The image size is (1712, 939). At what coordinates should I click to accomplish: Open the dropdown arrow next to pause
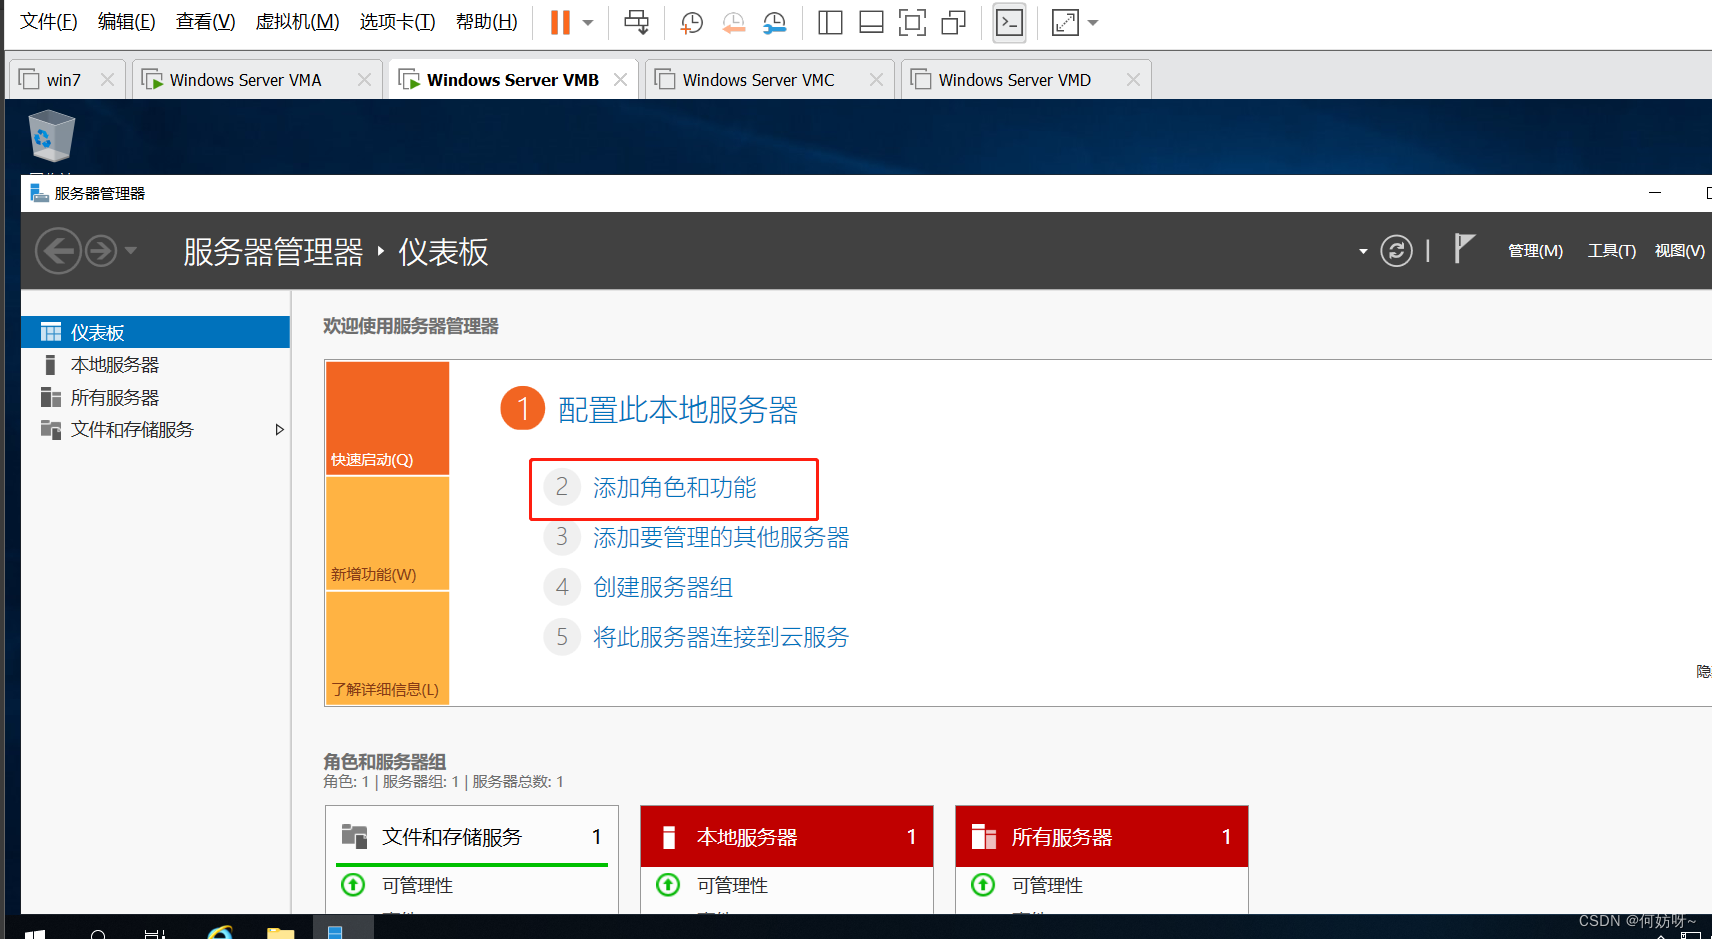click(x=588, y=22)
